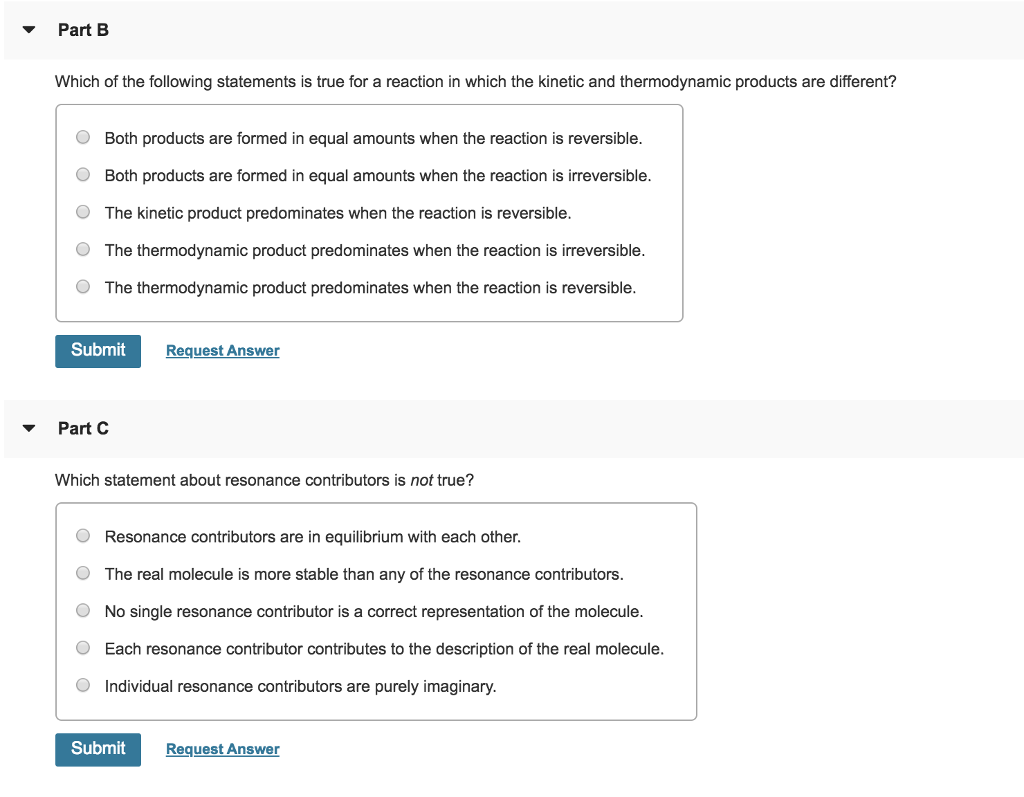
Task: Choose 'Individual resonance contributors are purely imaginary'
Action: tap(83, 685)
